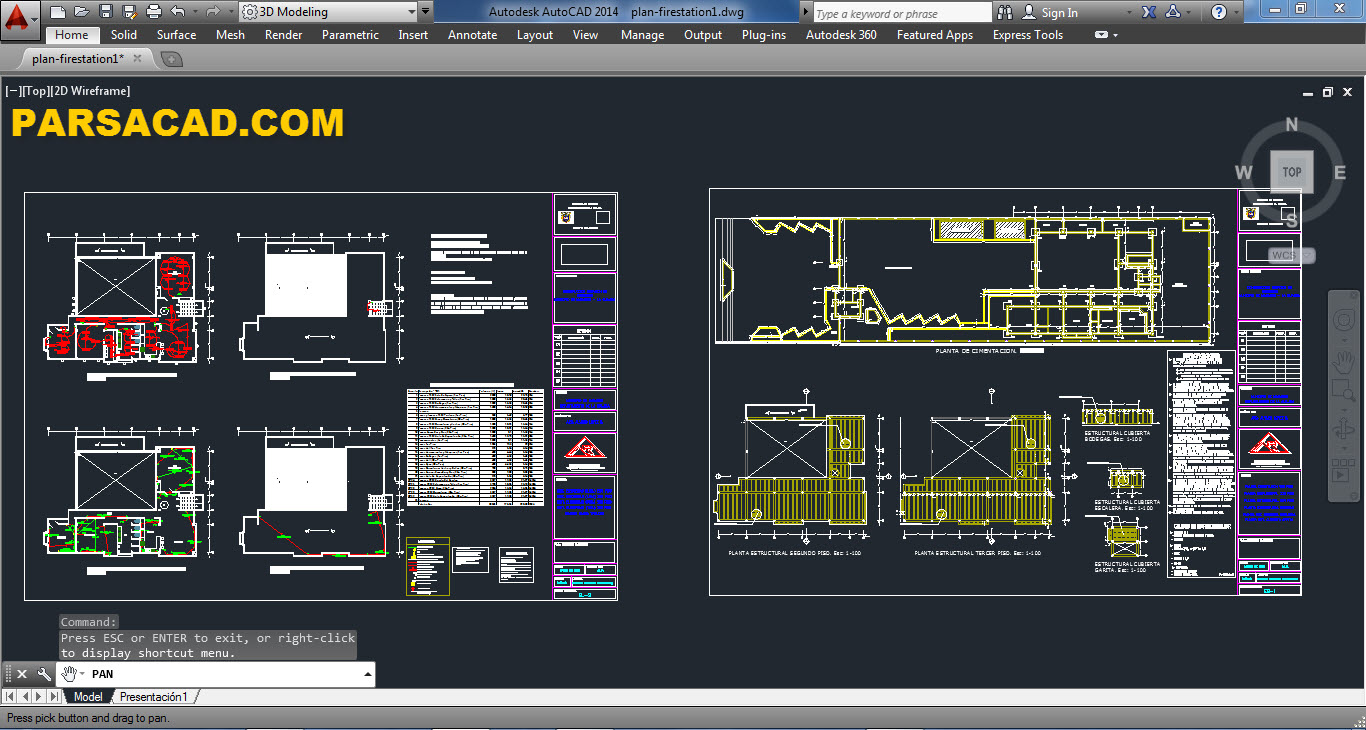Image resolution: width=1366 pixels, height=730 pixels.
Task: Click the ShowMotion icon on navigation bar
Action: (x=1342, y=469)
